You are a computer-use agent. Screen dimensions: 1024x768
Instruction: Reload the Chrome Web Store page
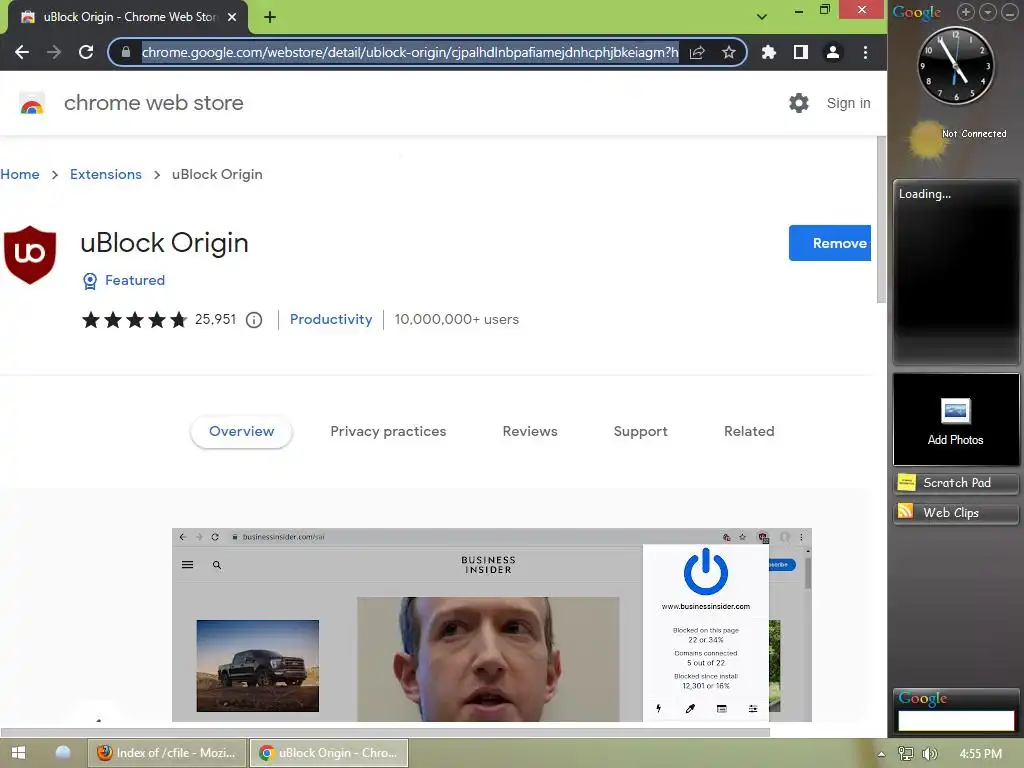click(86, 52)
